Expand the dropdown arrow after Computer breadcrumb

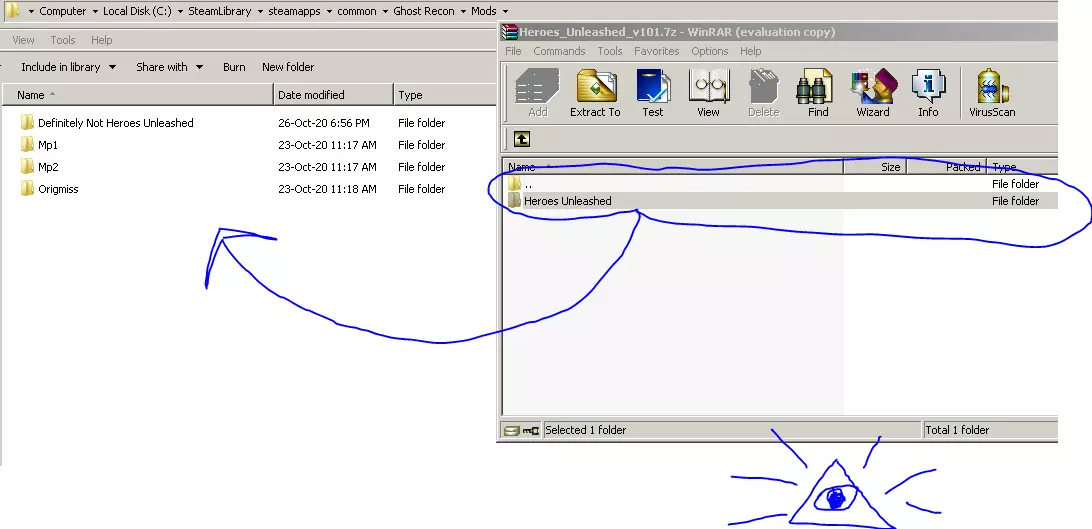click(95, 11)
